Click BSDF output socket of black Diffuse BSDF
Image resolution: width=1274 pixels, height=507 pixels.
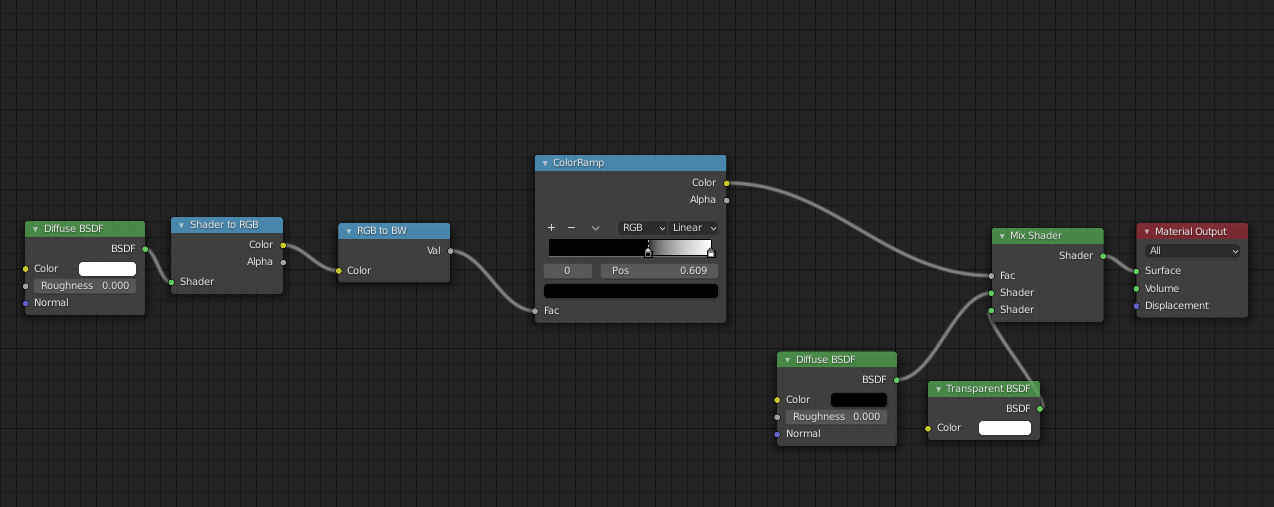[897, 380]
